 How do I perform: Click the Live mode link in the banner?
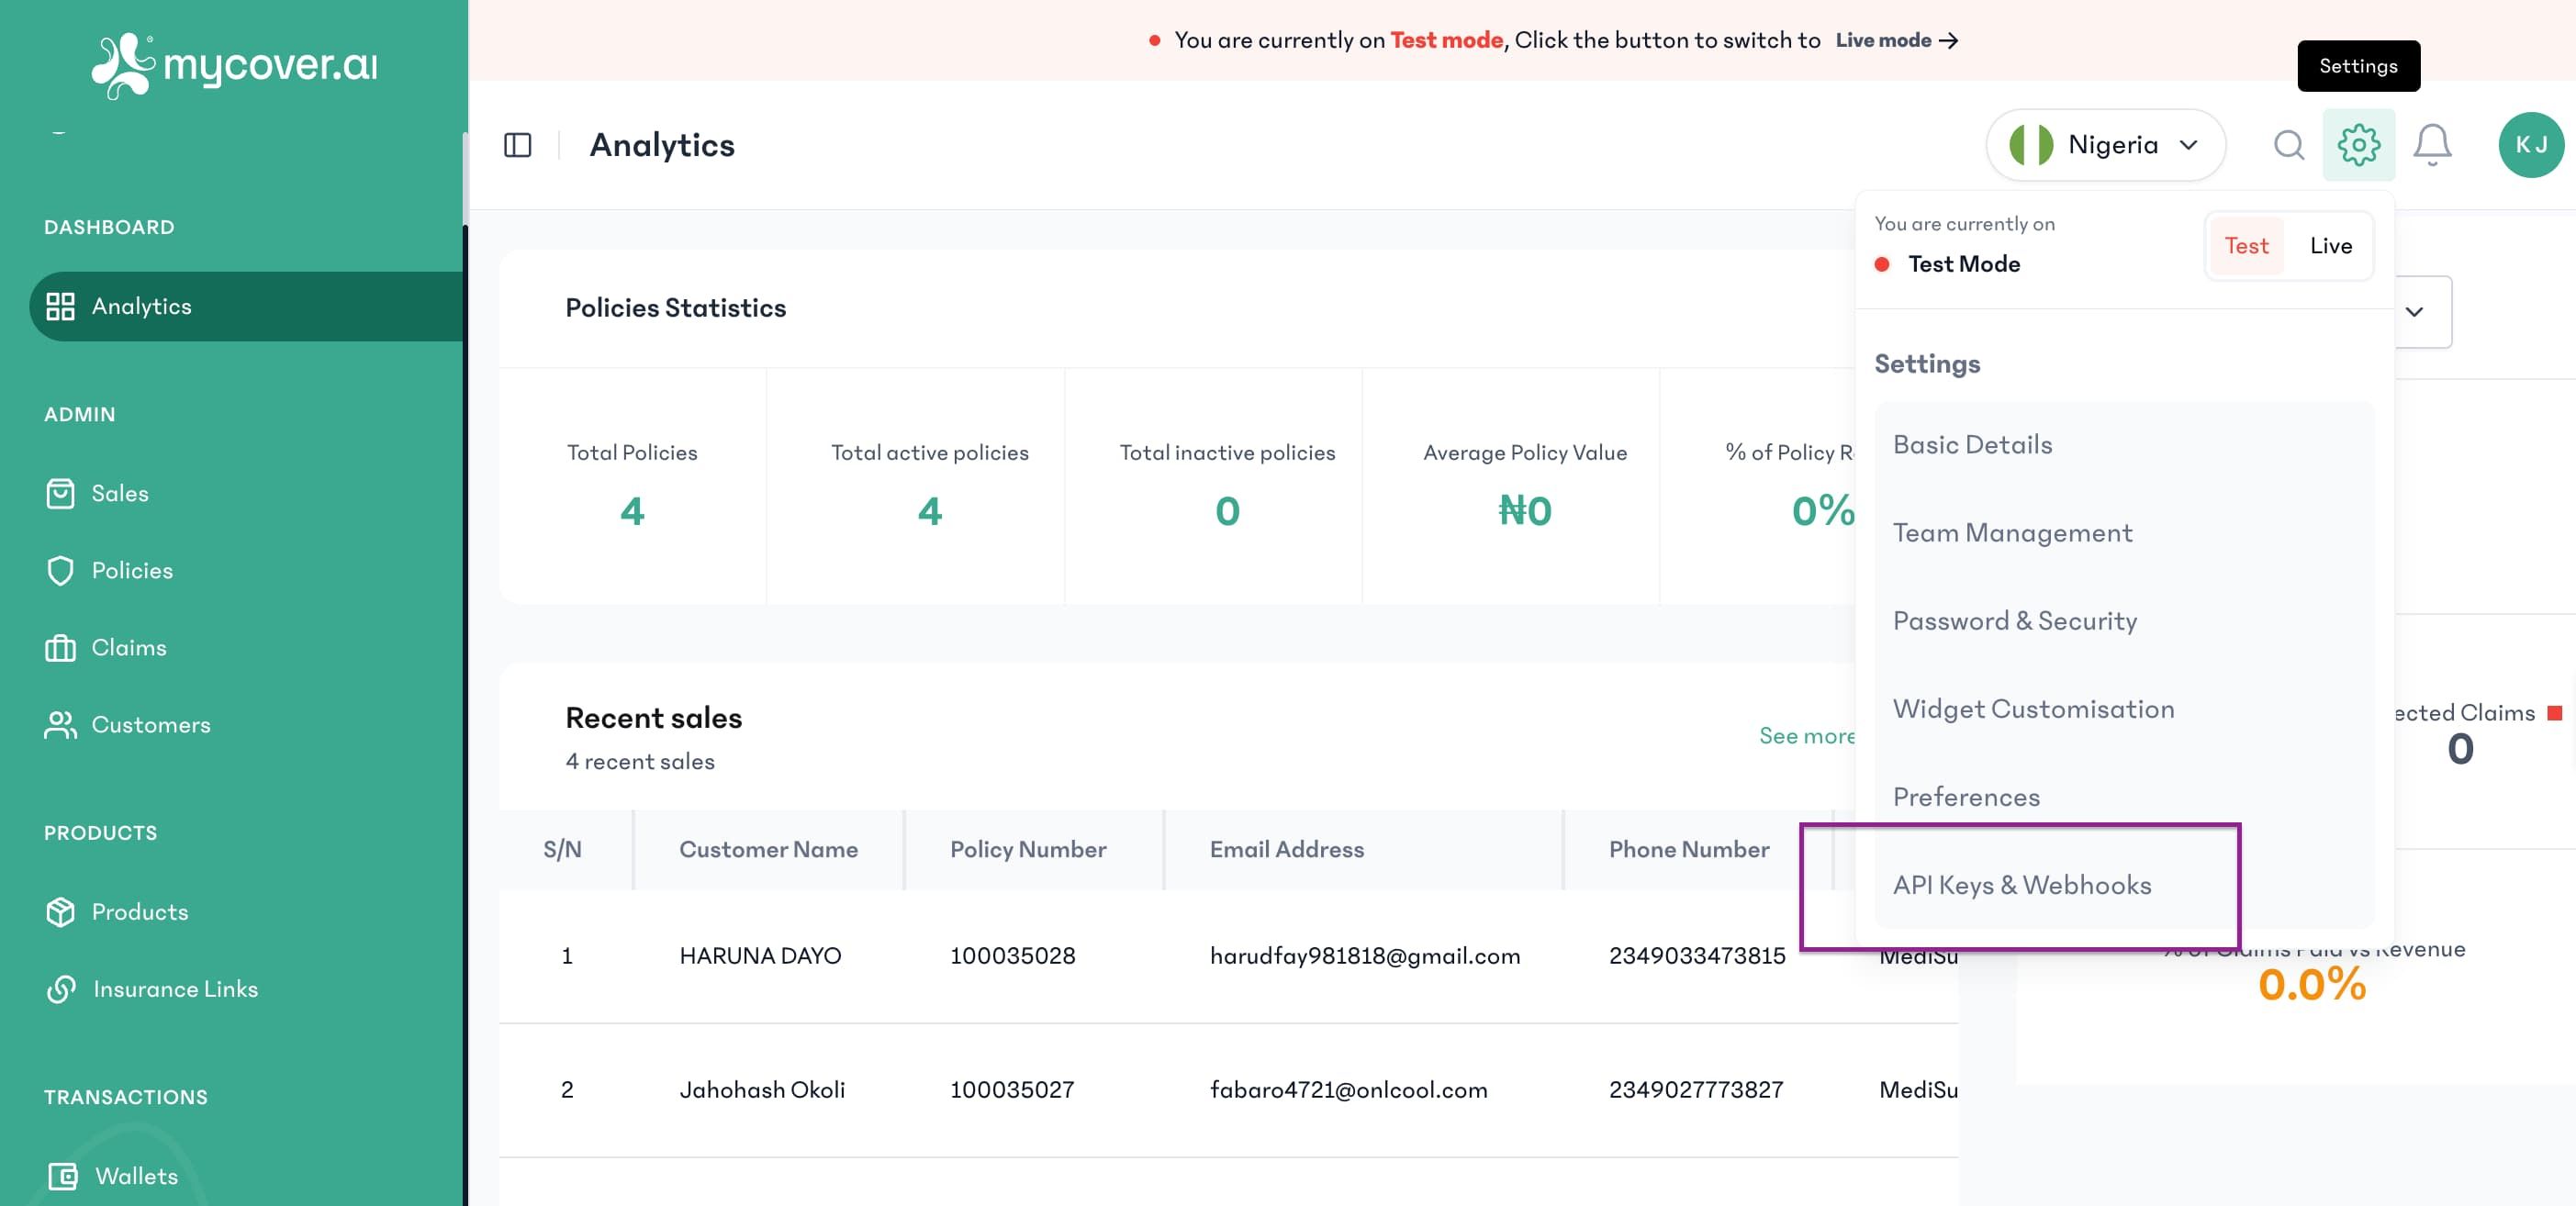pyautogui.click(x=1884, y=40)
